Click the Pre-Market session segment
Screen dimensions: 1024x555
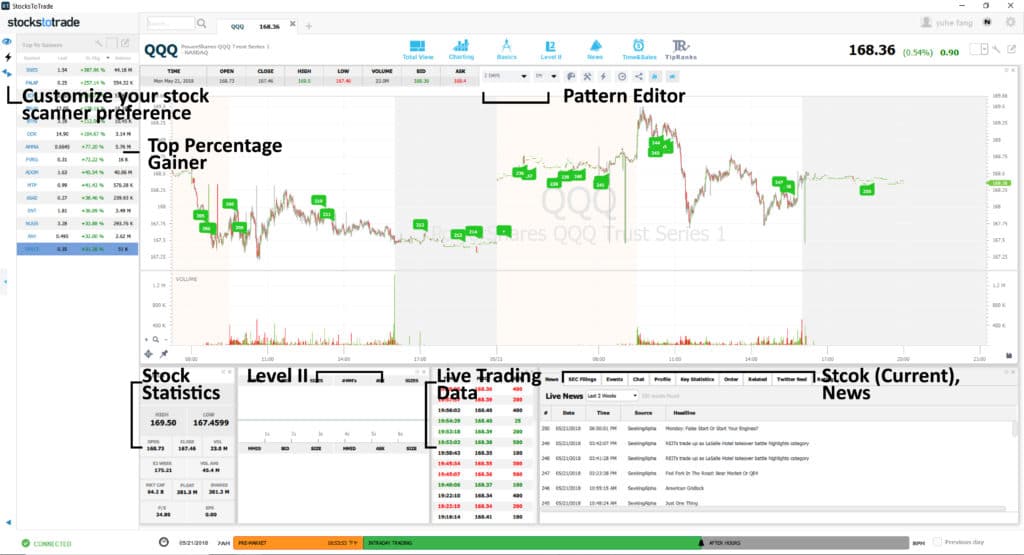[x=297, y=543]
